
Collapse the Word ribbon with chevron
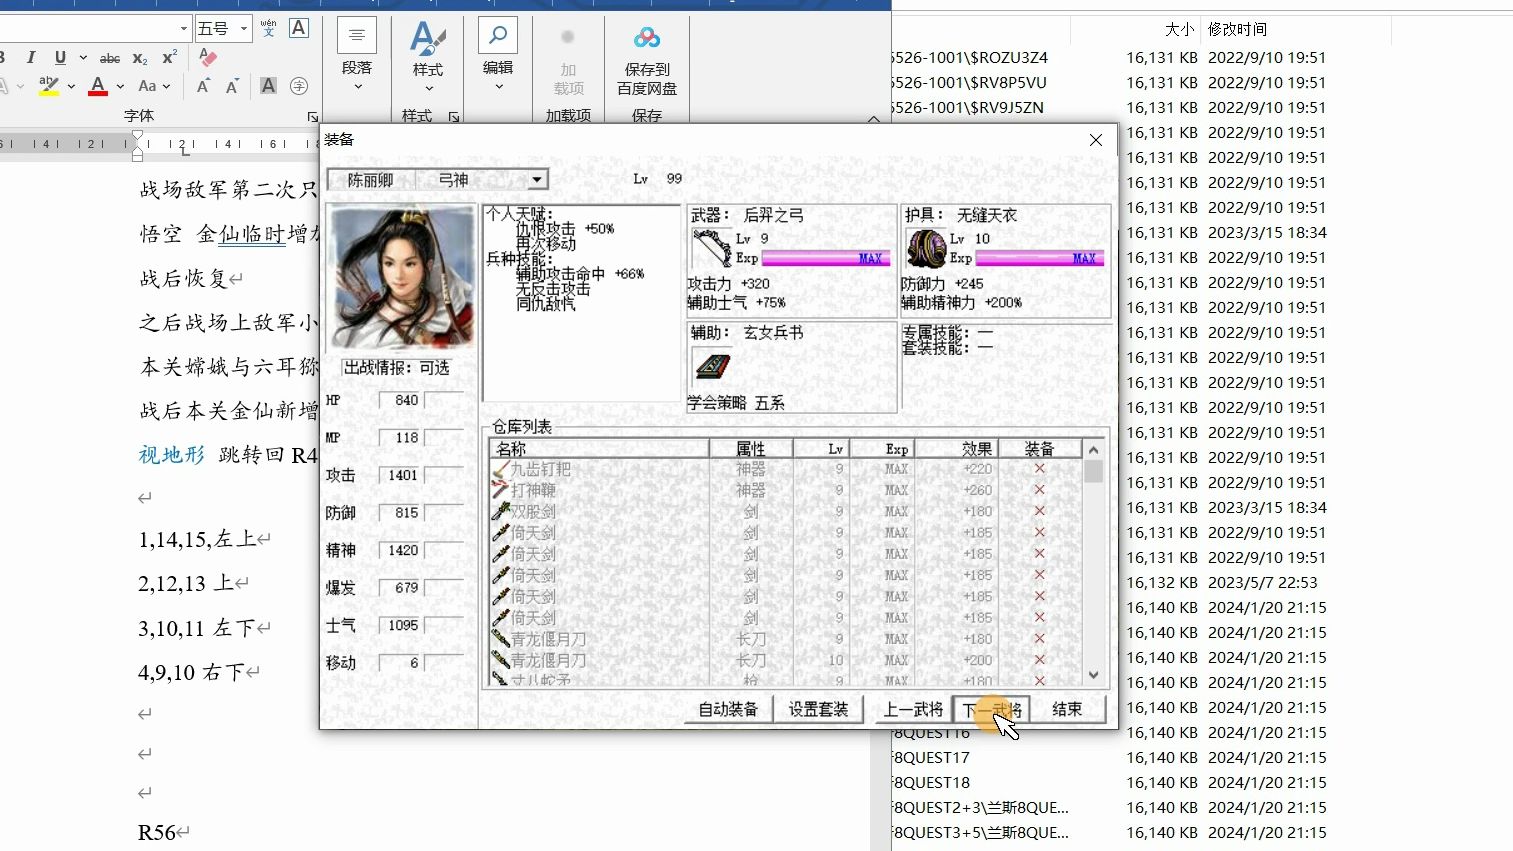[x=873, y=118]
